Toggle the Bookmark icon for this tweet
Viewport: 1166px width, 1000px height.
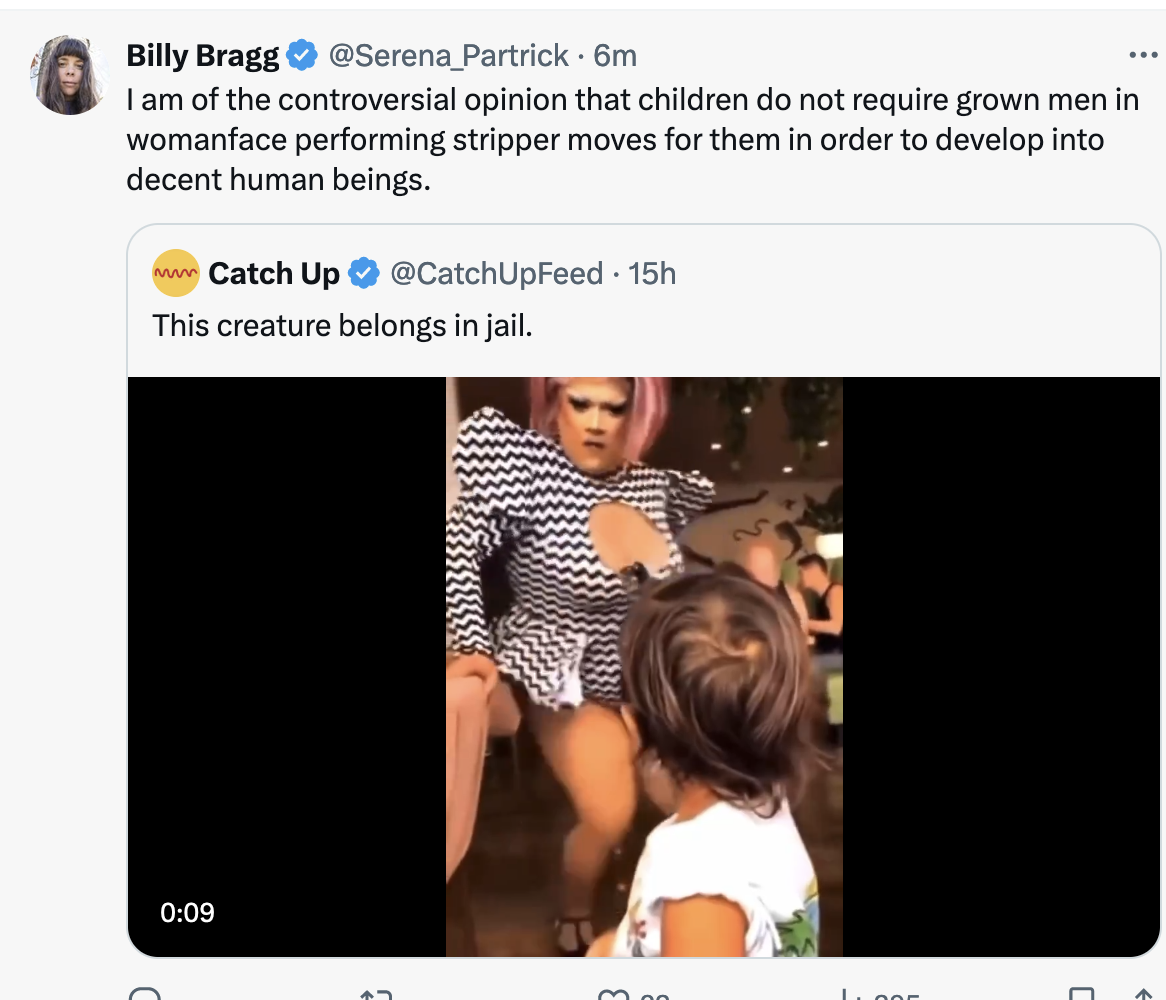[x=1082, y=995]
